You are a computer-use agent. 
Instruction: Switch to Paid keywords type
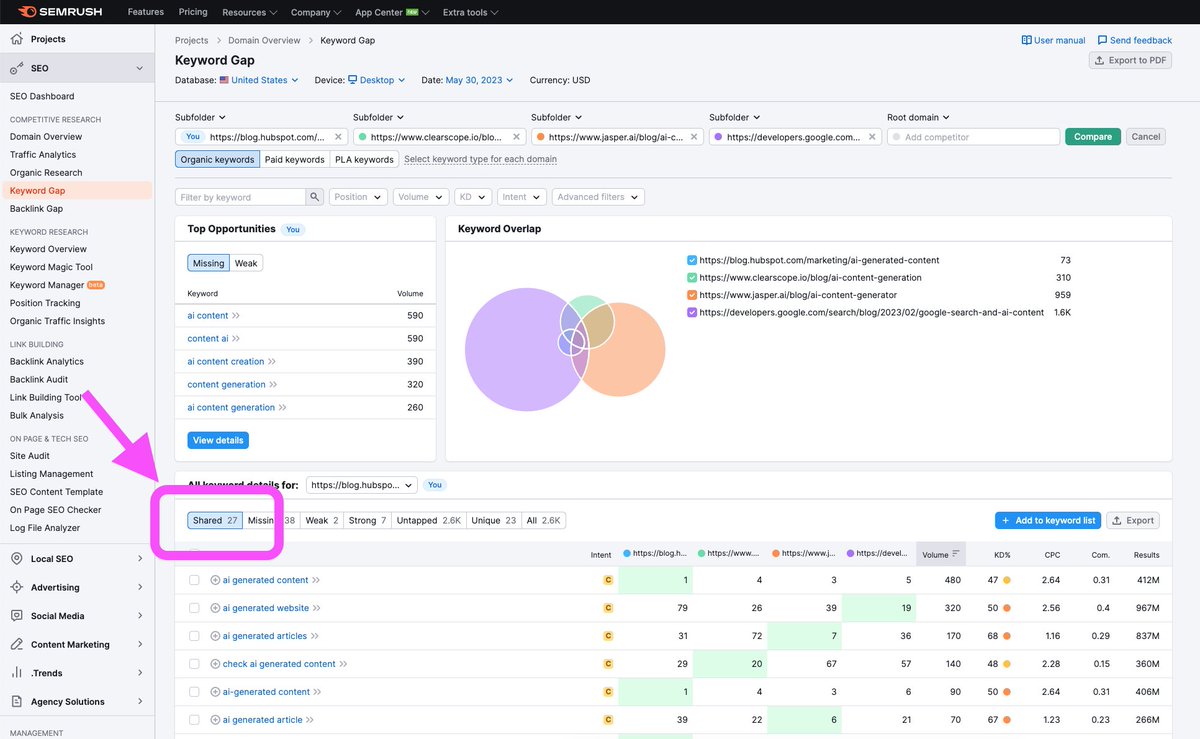tap(294, 159)
